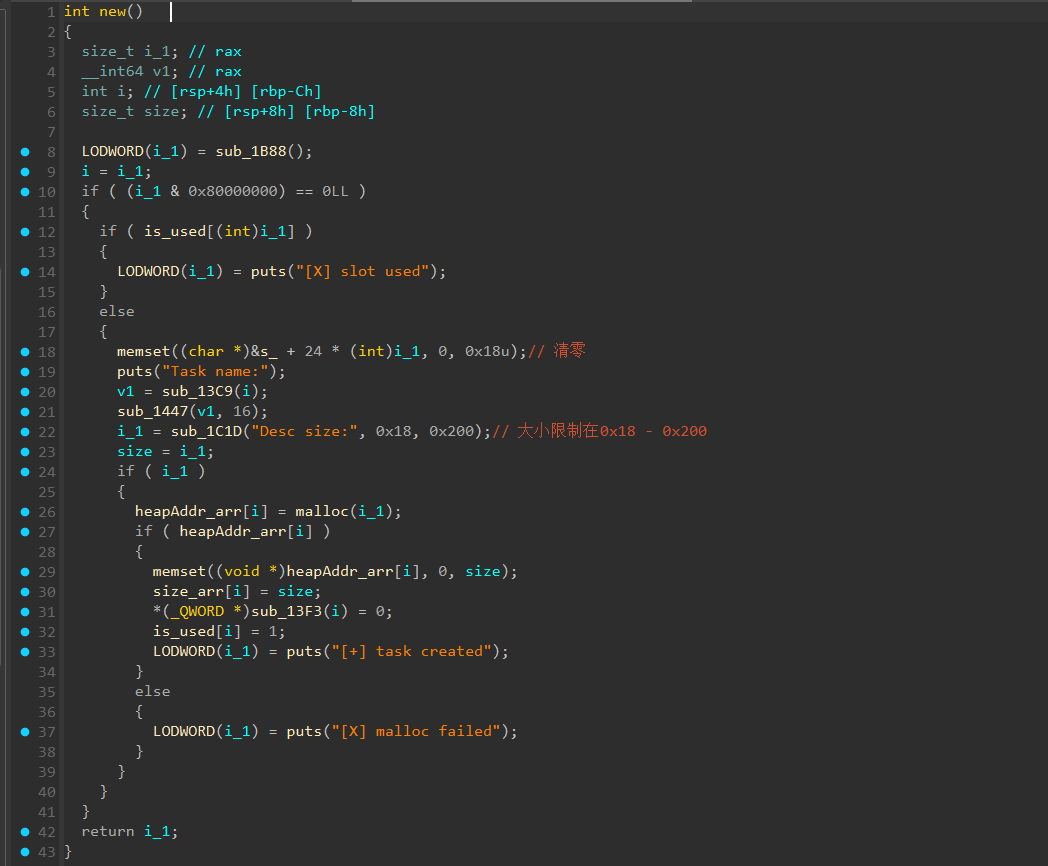Click the breakpoint marker beside line 14
The image size is (1048, 866).
pos(24,272)
